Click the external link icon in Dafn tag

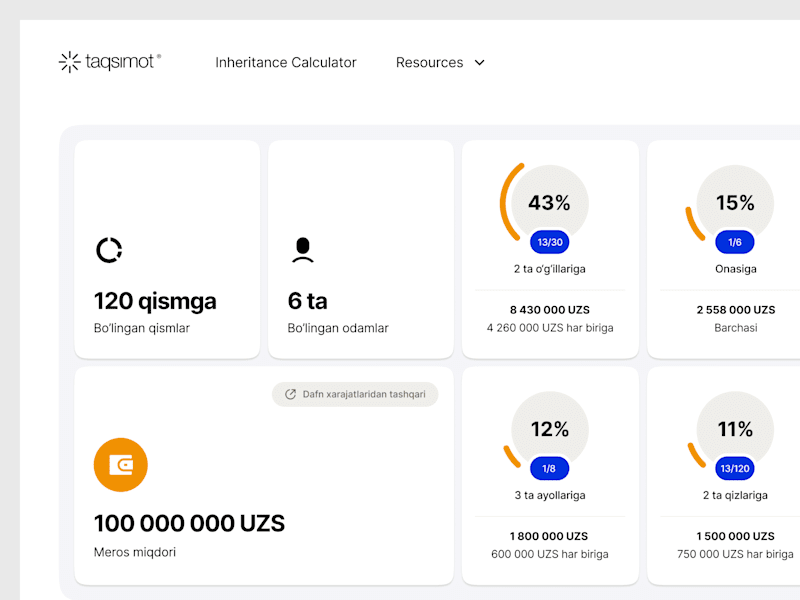290,394
